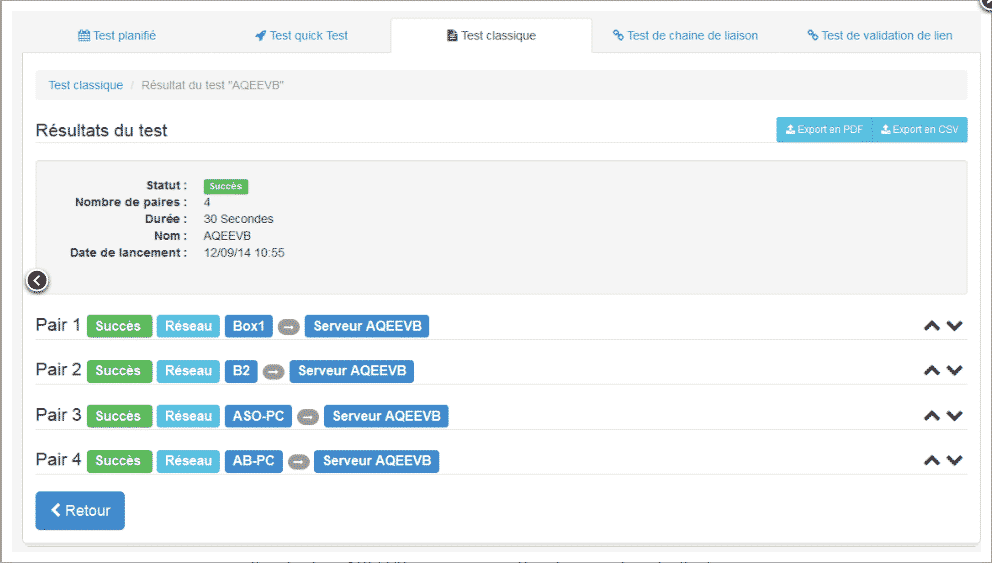Collapse Pair 1 using the up chevron
This screenshot has height=563, width=992.
click(931, 326)
